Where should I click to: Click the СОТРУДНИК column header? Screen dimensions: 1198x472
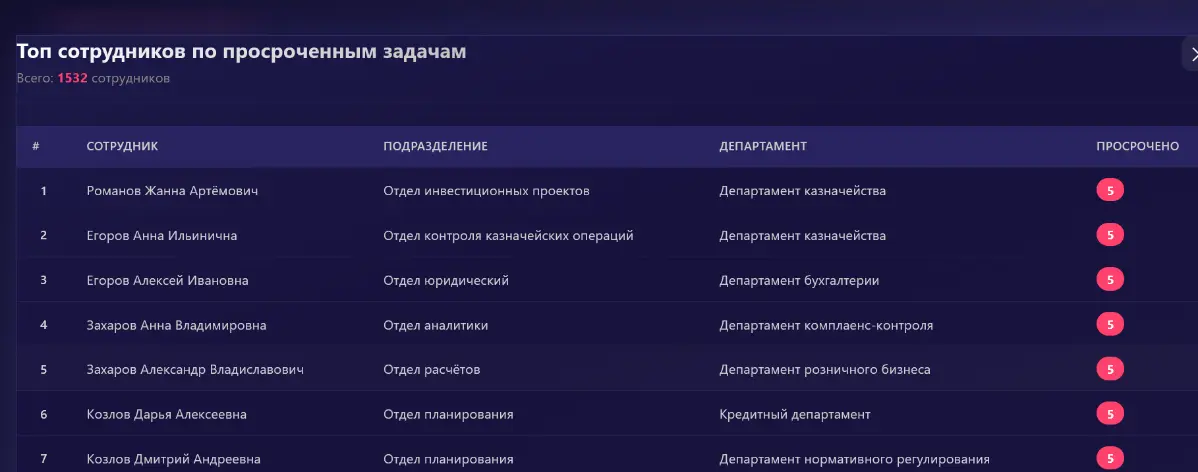tap(122, 146)
